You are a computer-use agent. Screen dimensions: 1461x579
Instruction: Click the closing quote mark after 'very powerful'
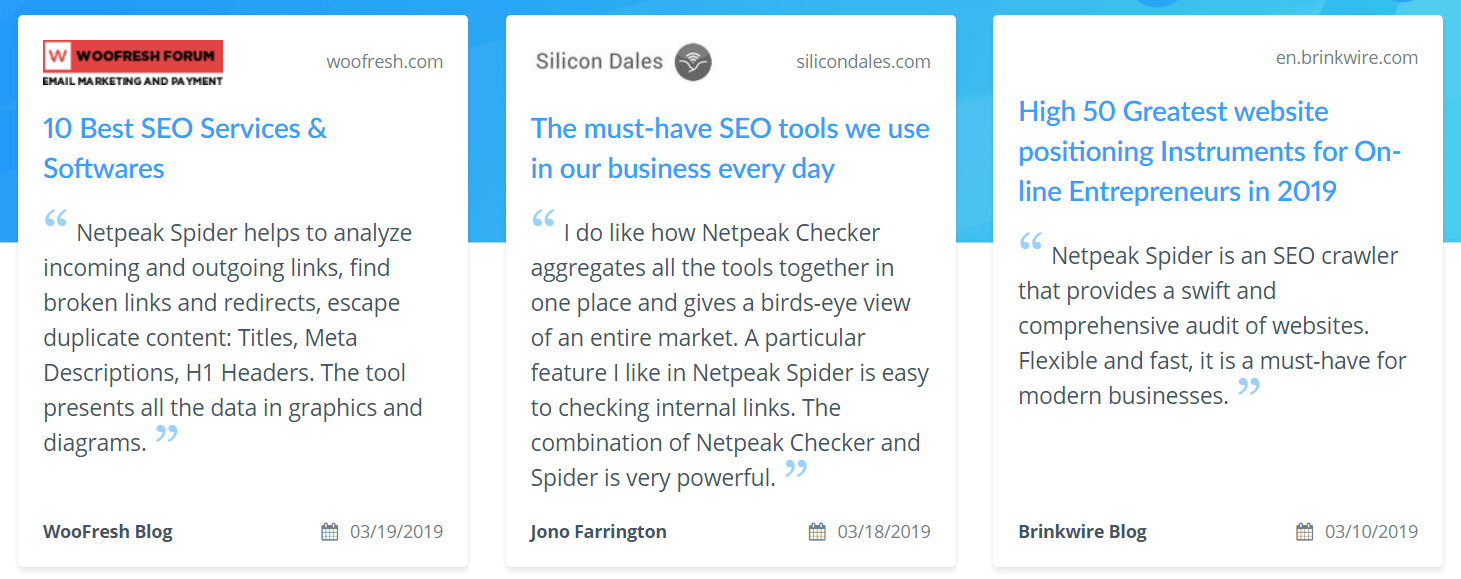[796, 469]
